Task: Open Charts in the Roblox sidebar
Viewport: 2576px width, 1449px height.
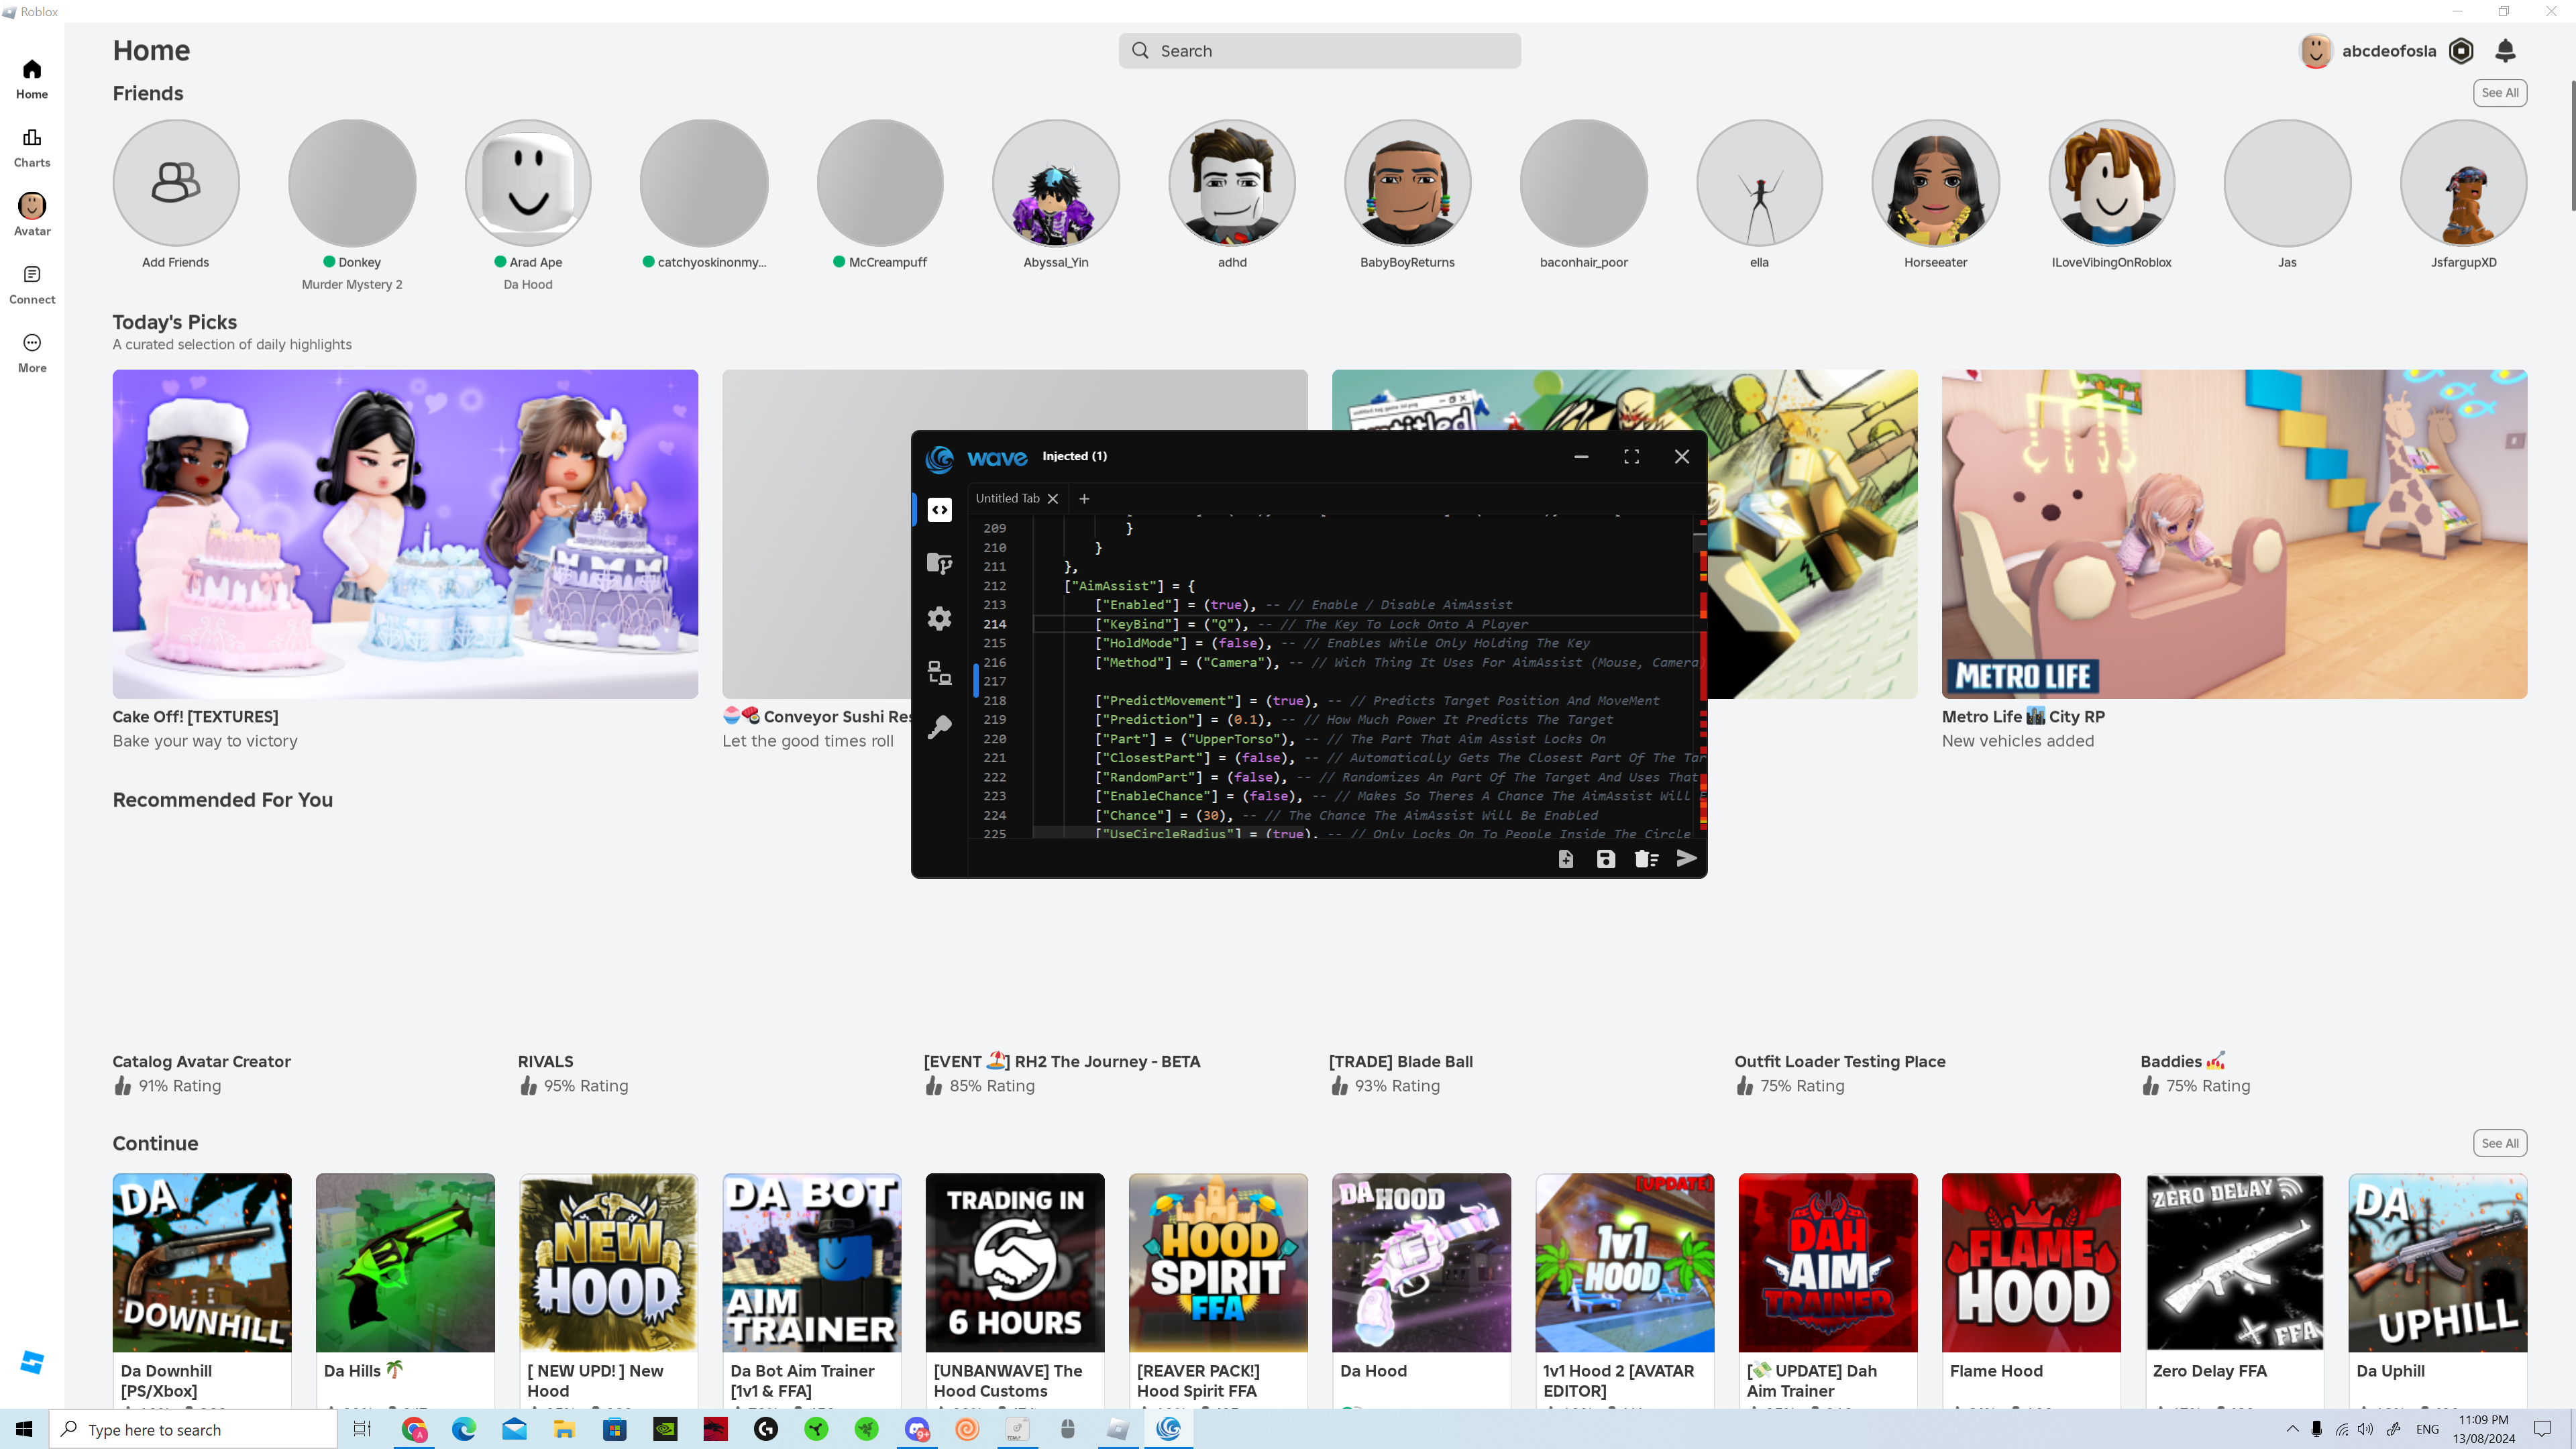Action: 32,147
